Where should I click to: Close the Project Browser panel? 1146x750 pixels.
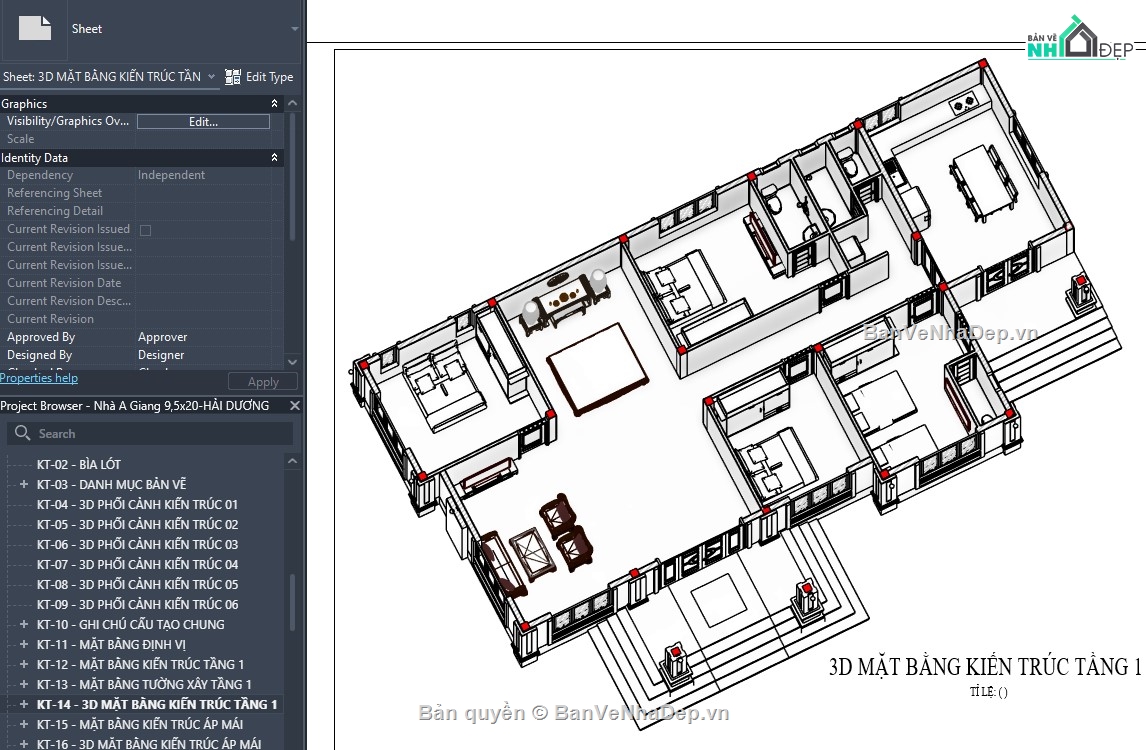pyautogui.click(x=295, y=406)
